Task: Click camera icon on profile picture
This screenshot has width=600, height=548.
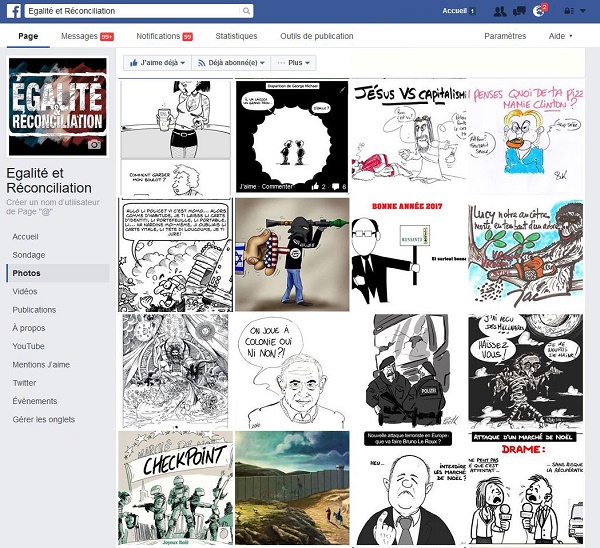Action: coord(94,144)
